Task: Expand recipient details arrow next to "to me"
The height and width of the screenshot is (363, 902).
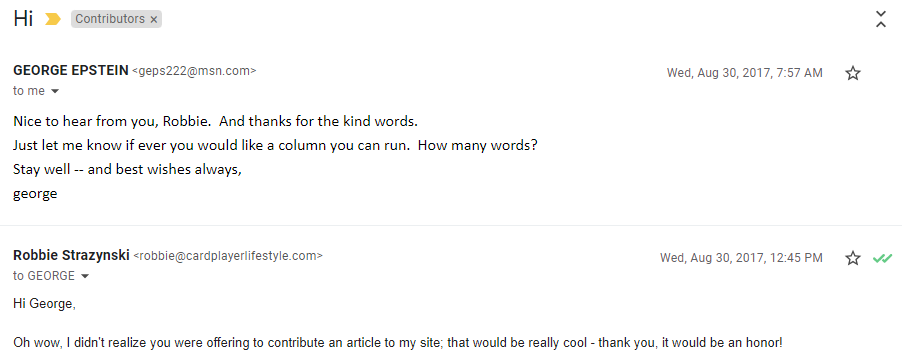Action: (55, 91)
